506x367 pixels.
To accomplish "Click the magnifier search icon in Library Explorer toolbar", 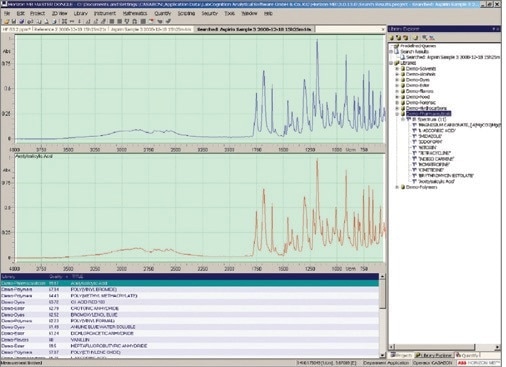I will (425, 38).
